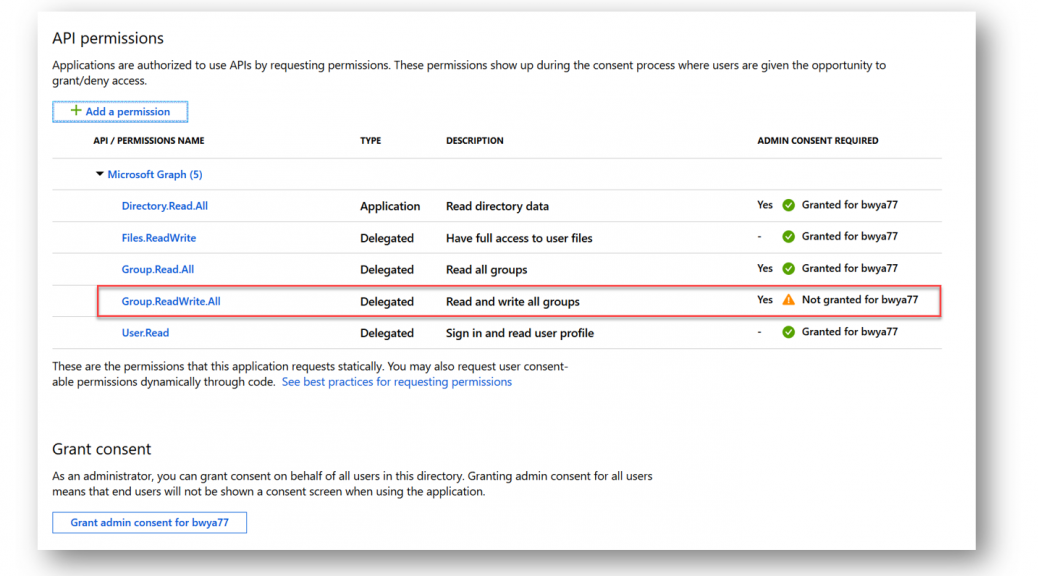1038x576 pixels.
Task: Select the API / PERMISSIONS NAME column header
Action: [149, 140]
